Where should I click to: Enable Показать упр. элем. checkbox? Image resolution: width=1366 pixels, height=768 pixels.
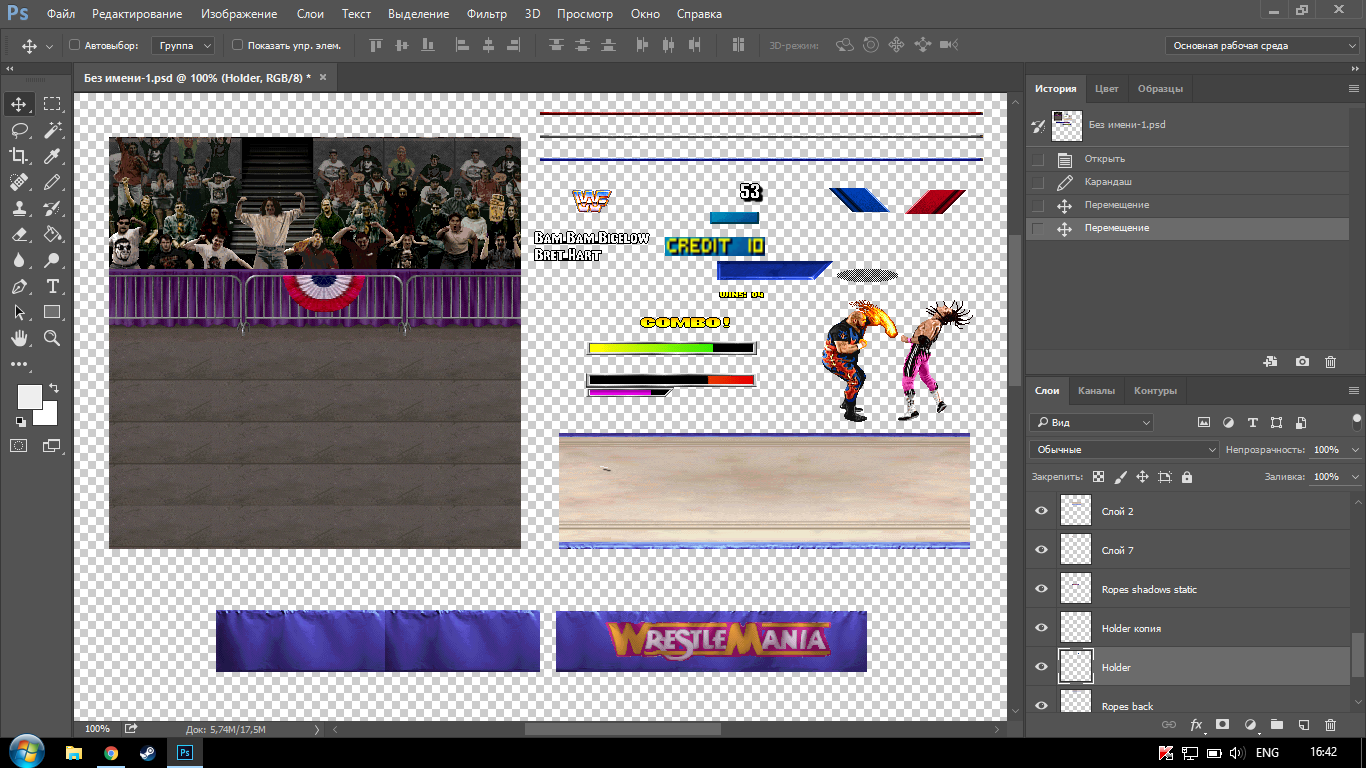click(x=237, y=45)
